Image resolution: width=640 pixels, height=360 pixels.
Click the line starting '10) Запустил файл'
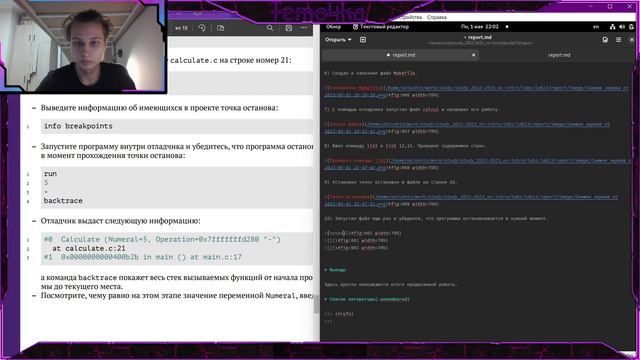(436, 219)
